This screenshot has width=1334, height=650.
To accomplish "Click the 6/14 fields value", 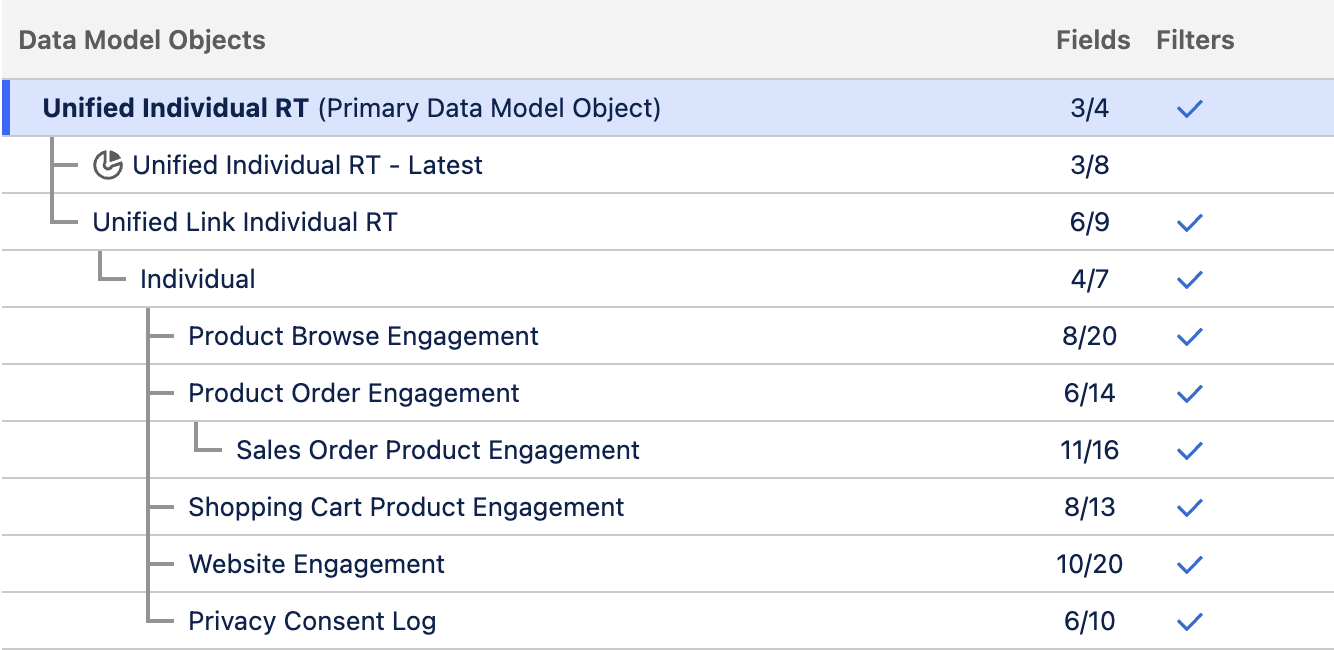I will coord(1090,393).
